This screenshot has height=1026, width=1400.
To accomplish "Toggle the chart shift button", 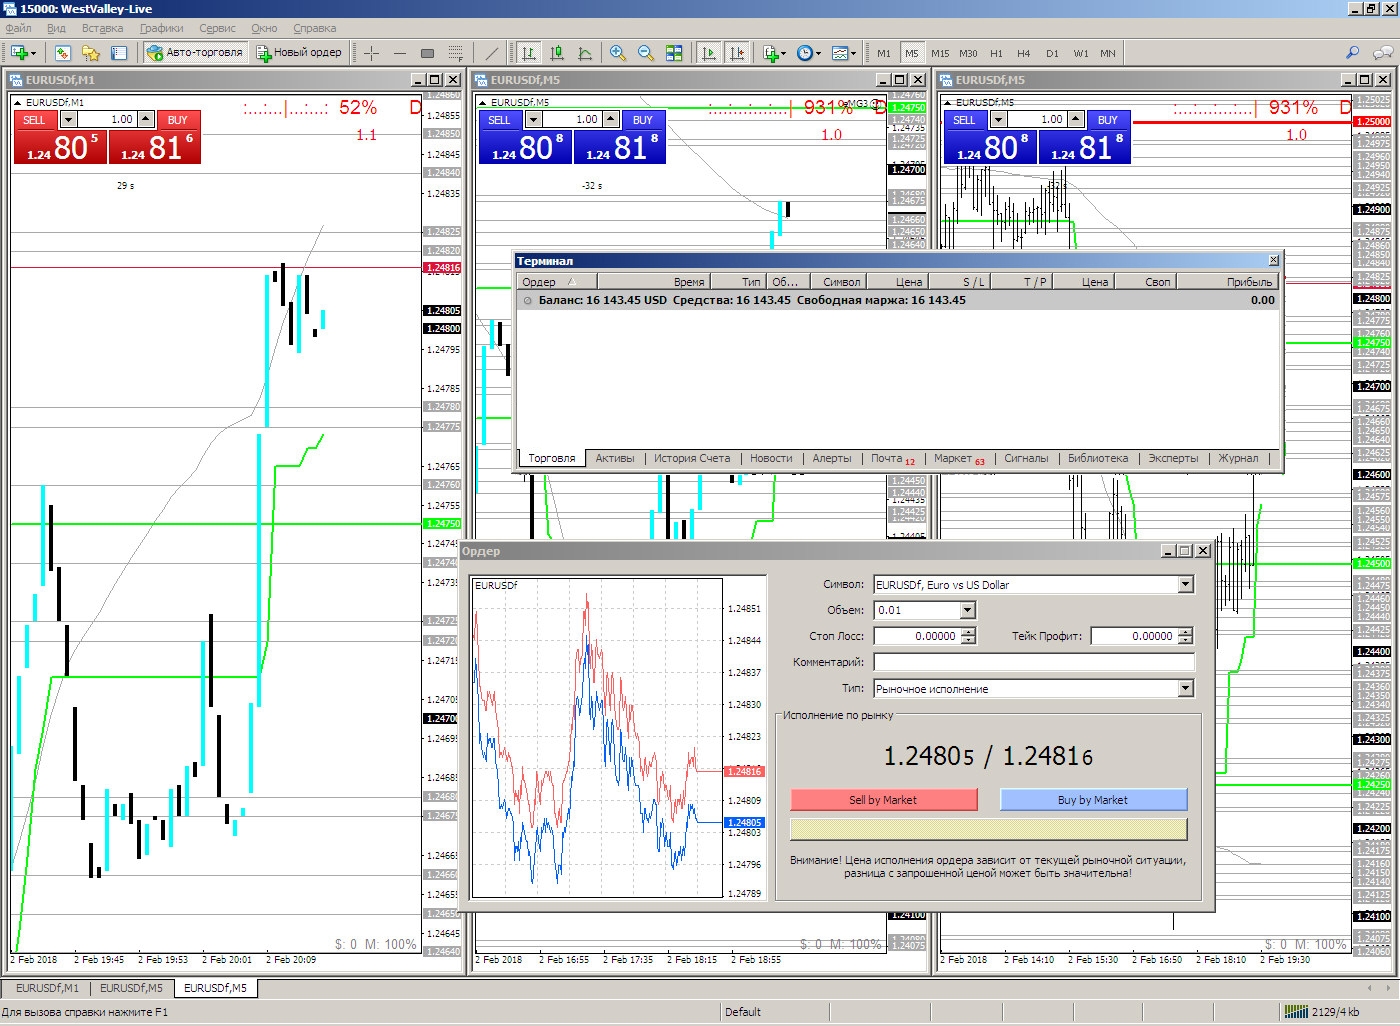I will point(737,53).
